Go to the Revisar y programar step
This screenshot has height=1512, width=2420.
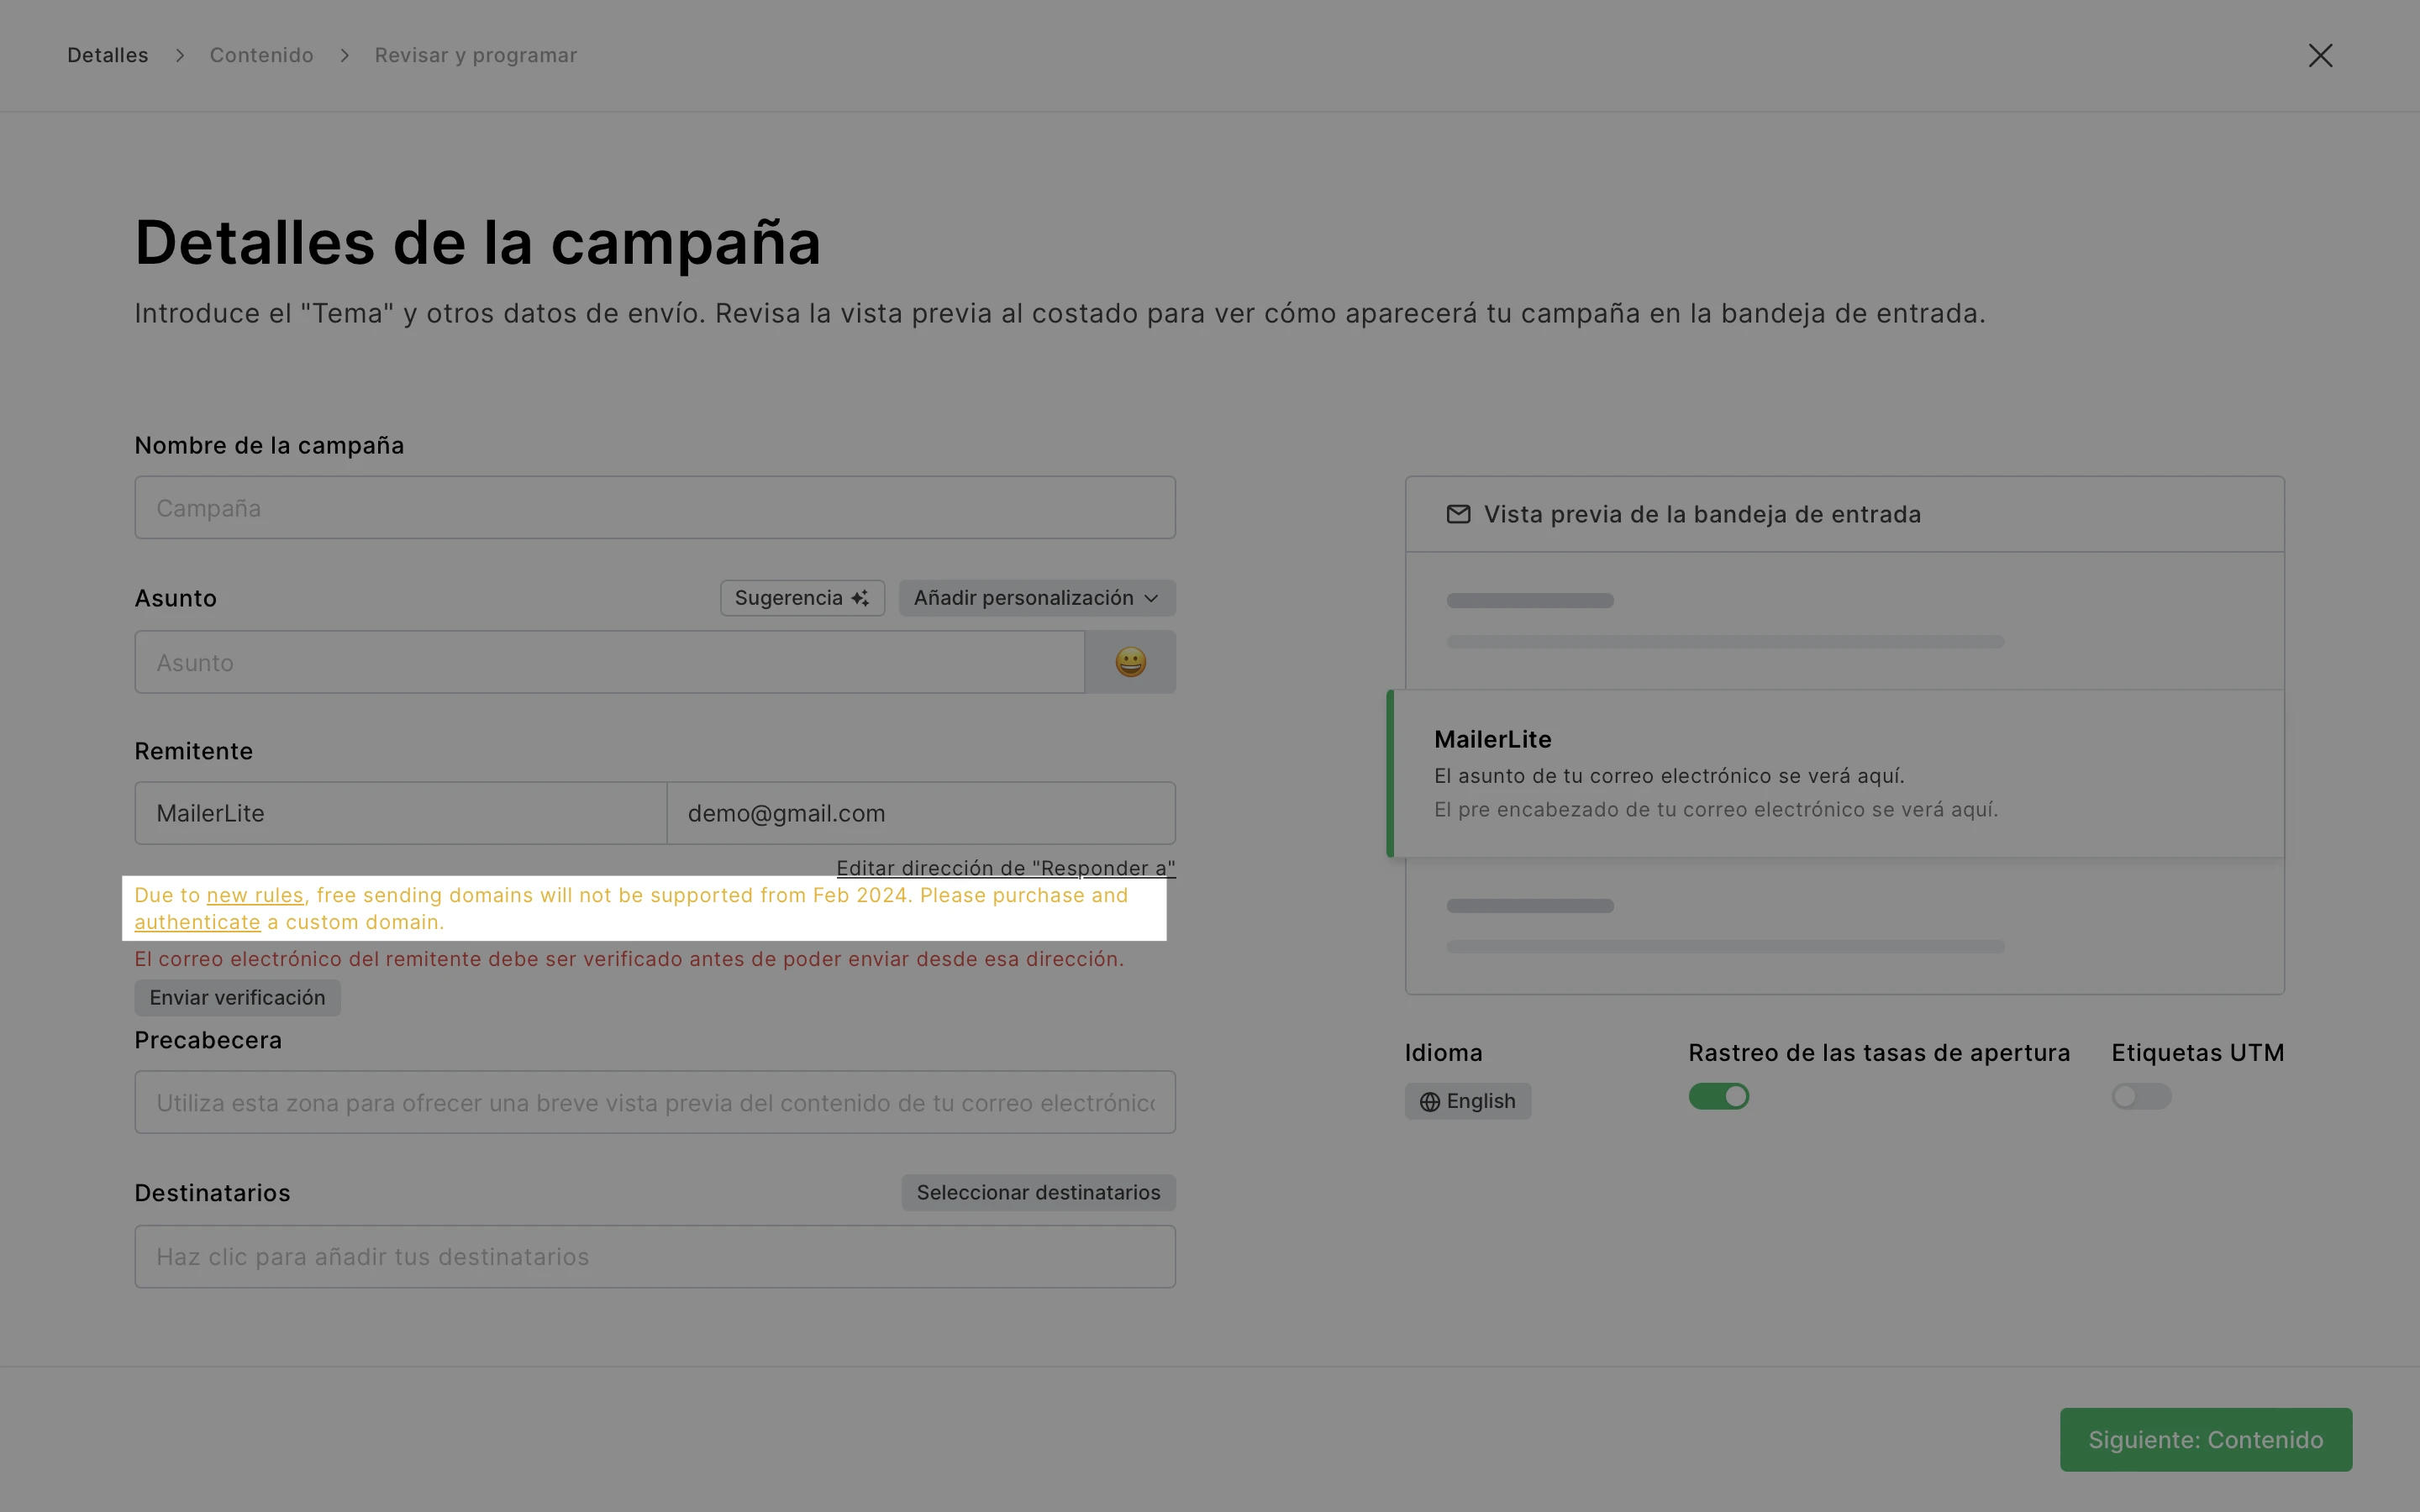coord(475,55)
